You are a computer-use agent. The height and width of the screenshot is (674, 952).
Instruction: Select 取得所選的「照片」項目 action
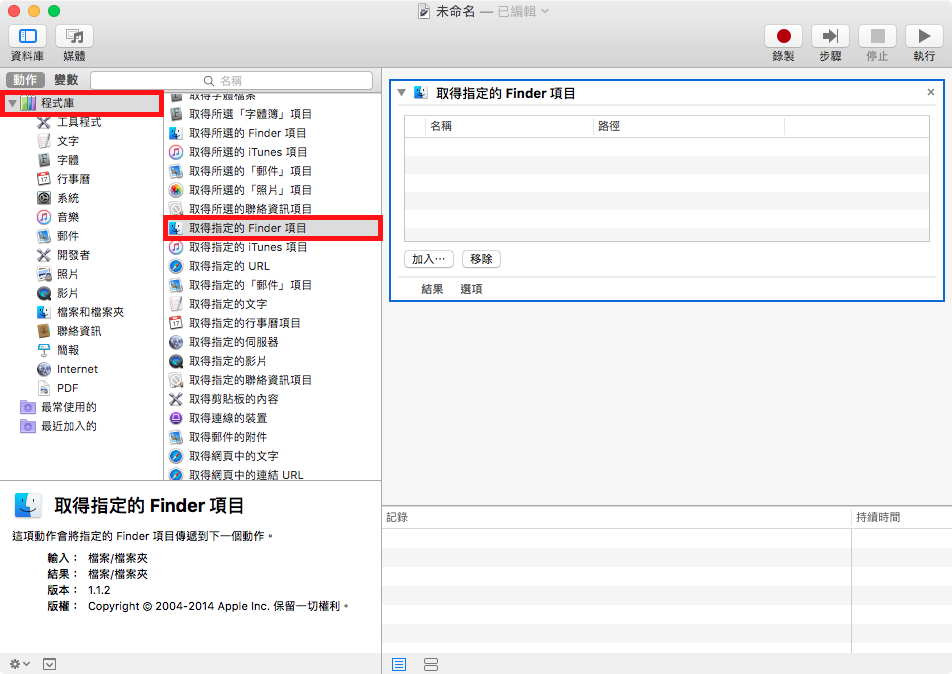click(272, 190)
